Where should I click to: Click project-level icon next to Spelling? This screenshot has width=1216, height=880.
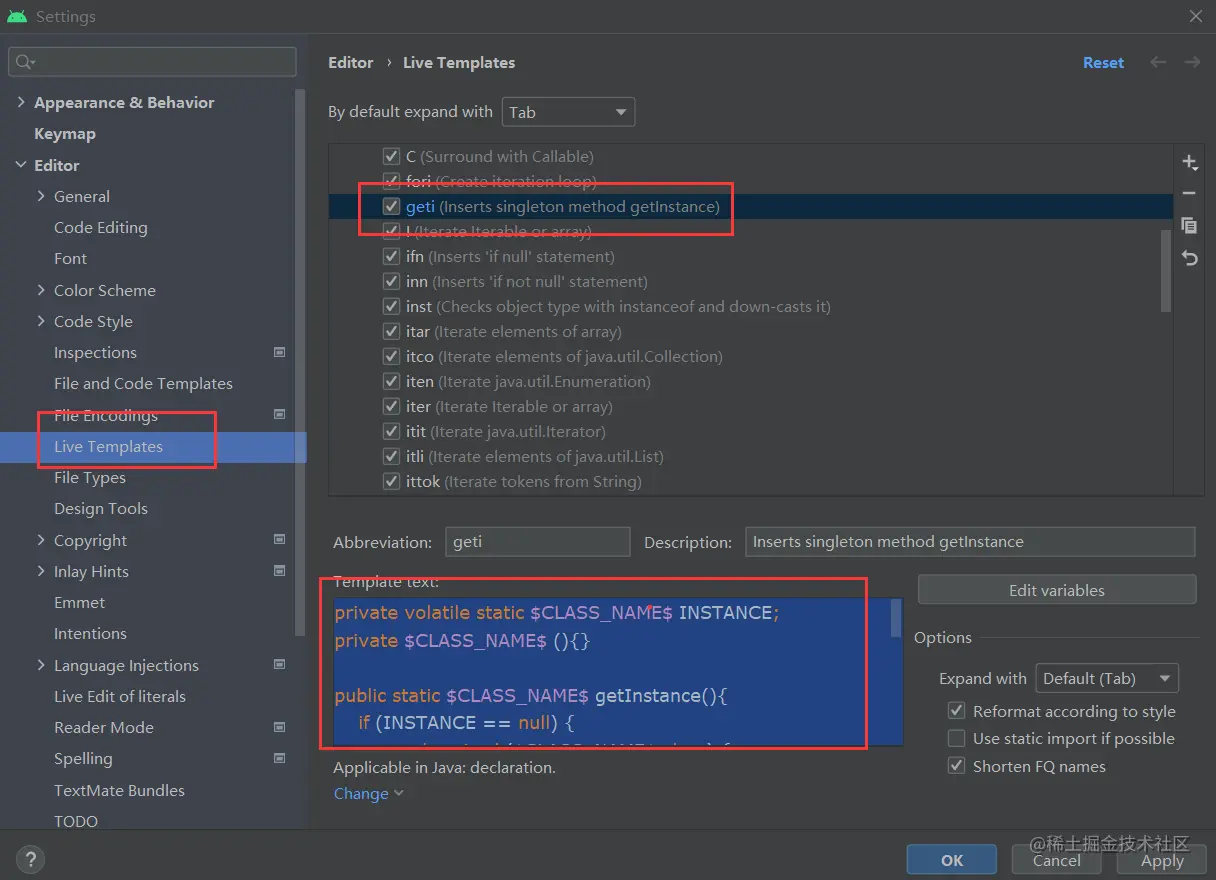click(280, 758)
